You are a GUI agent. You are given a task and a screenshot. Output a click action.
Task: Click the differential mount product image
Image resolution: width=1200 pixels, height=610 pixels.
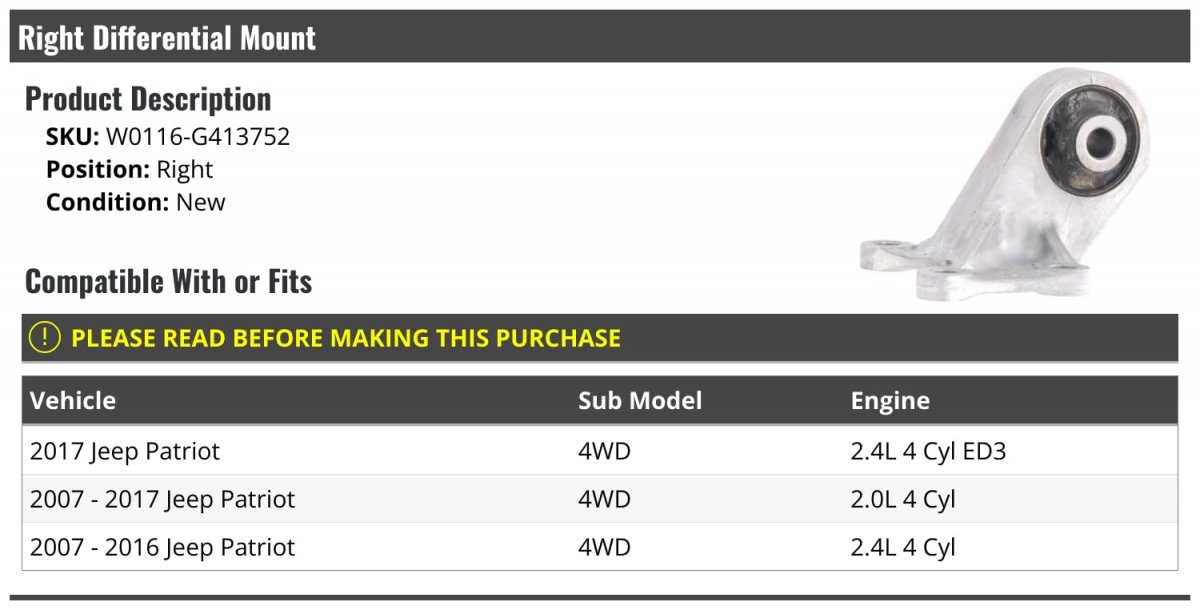(x=1007, y=185)
